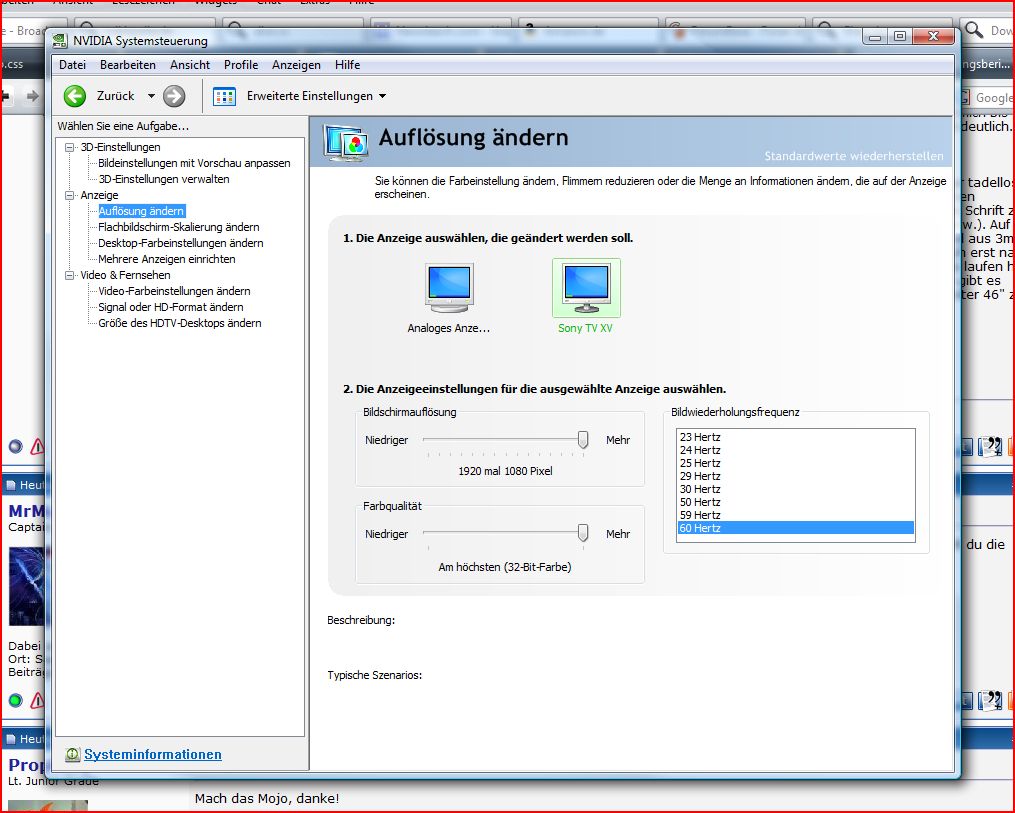Maximize the NVIDIA Systemsteuerung window
1015x813 pixels.
tap(900, 37)
